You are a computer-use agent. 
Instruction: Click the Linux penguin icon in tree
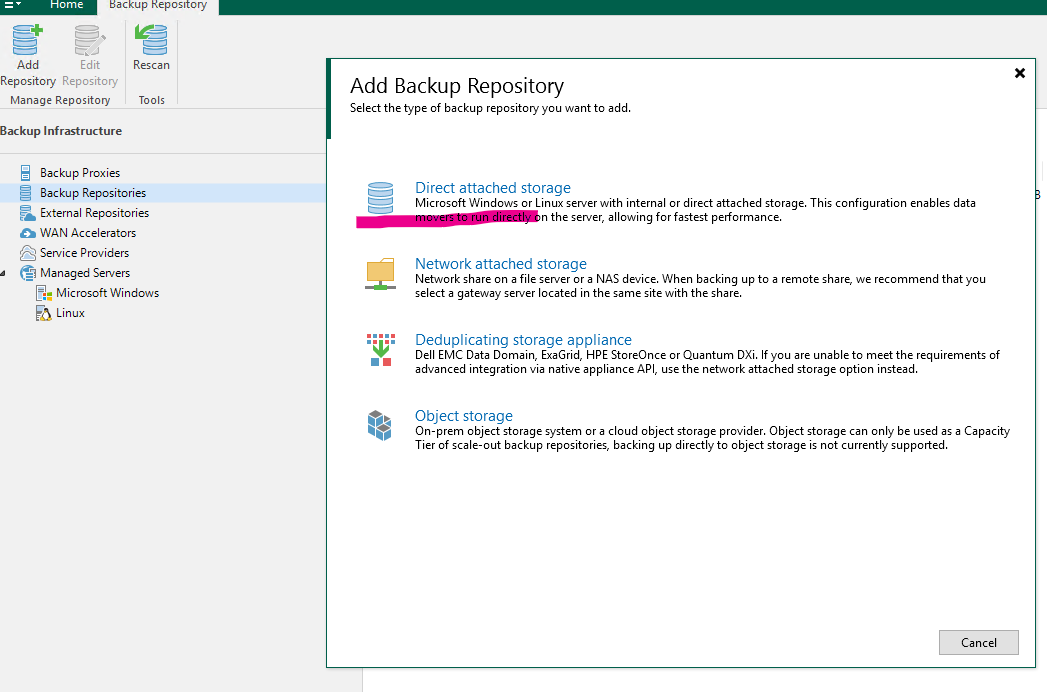pyautogui.click(x=43, y=313)
